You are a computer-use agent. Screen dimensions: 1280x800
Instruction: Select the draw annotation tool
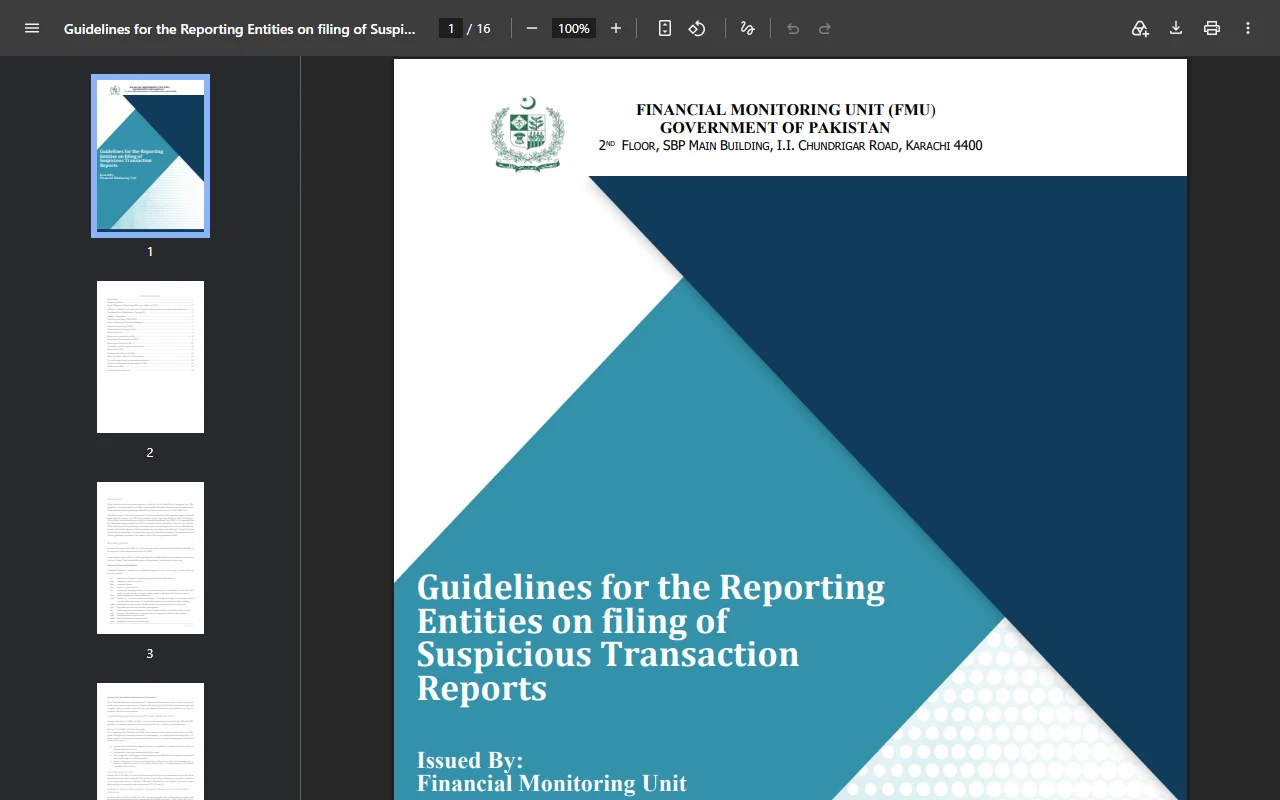(x=747, y=28)
